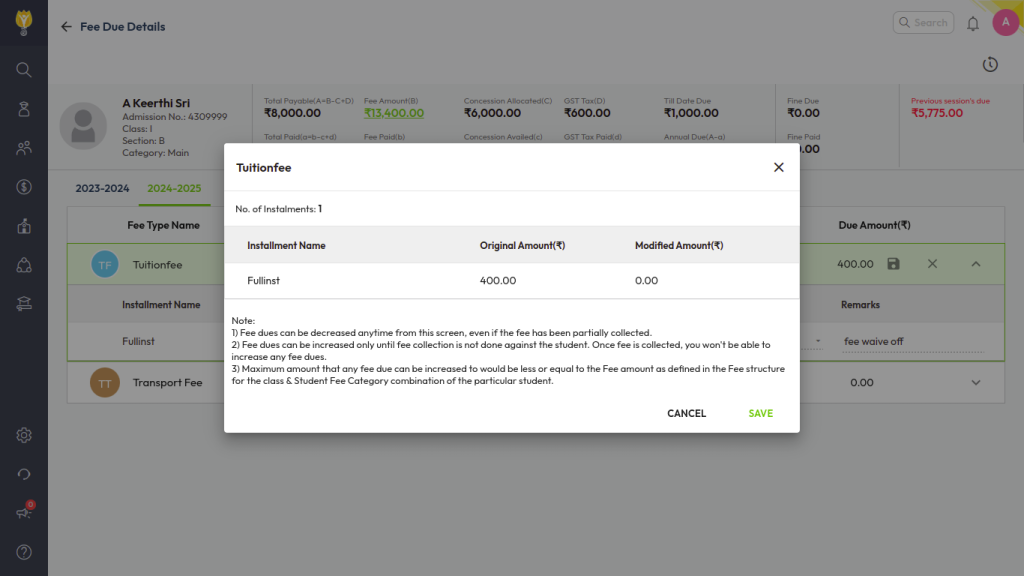Click the modified amount 0.00 for Fullinst

[x=647, y=281]
